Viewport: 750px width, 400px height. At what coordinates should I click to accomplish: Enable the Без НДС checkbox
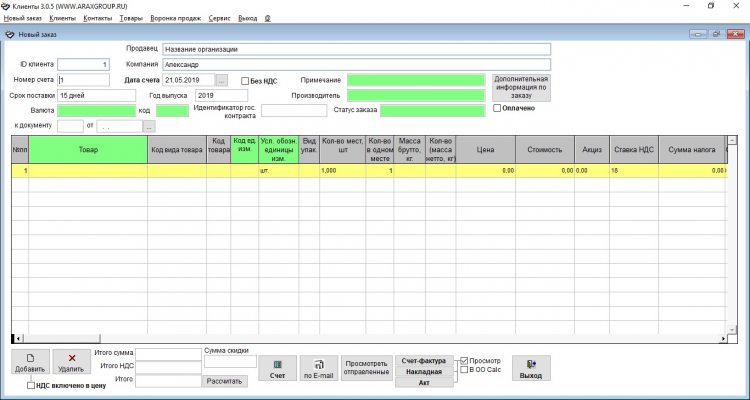point(246,80)
